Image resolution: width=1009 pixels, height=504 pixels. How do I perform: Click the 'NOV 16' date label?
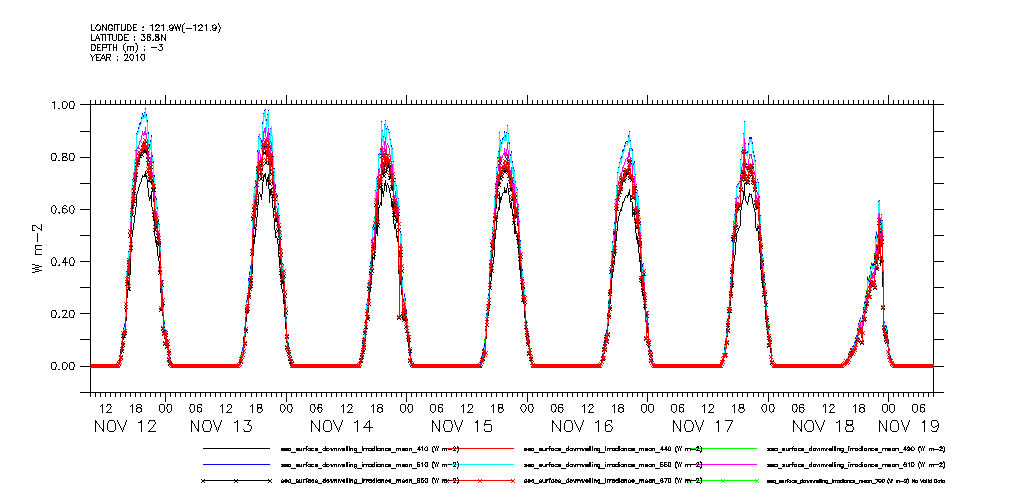click(583, 425)
